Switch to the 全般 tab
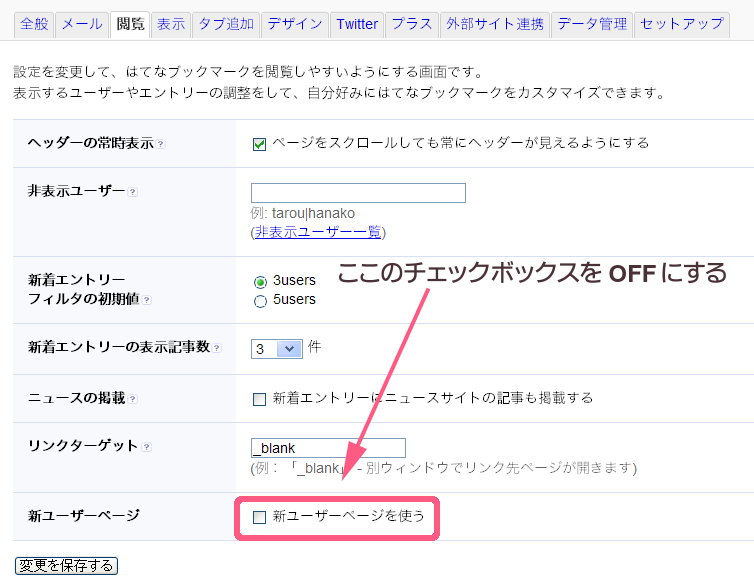The height and width of the screenshot is (583, 754). (x=34, y=25)
